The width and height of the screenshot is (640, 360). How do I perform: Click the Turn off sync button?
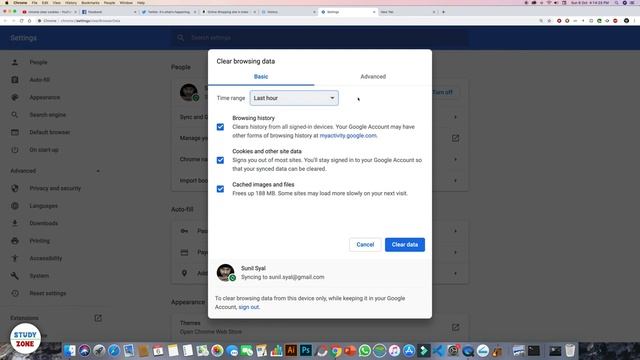coord(443,92)
